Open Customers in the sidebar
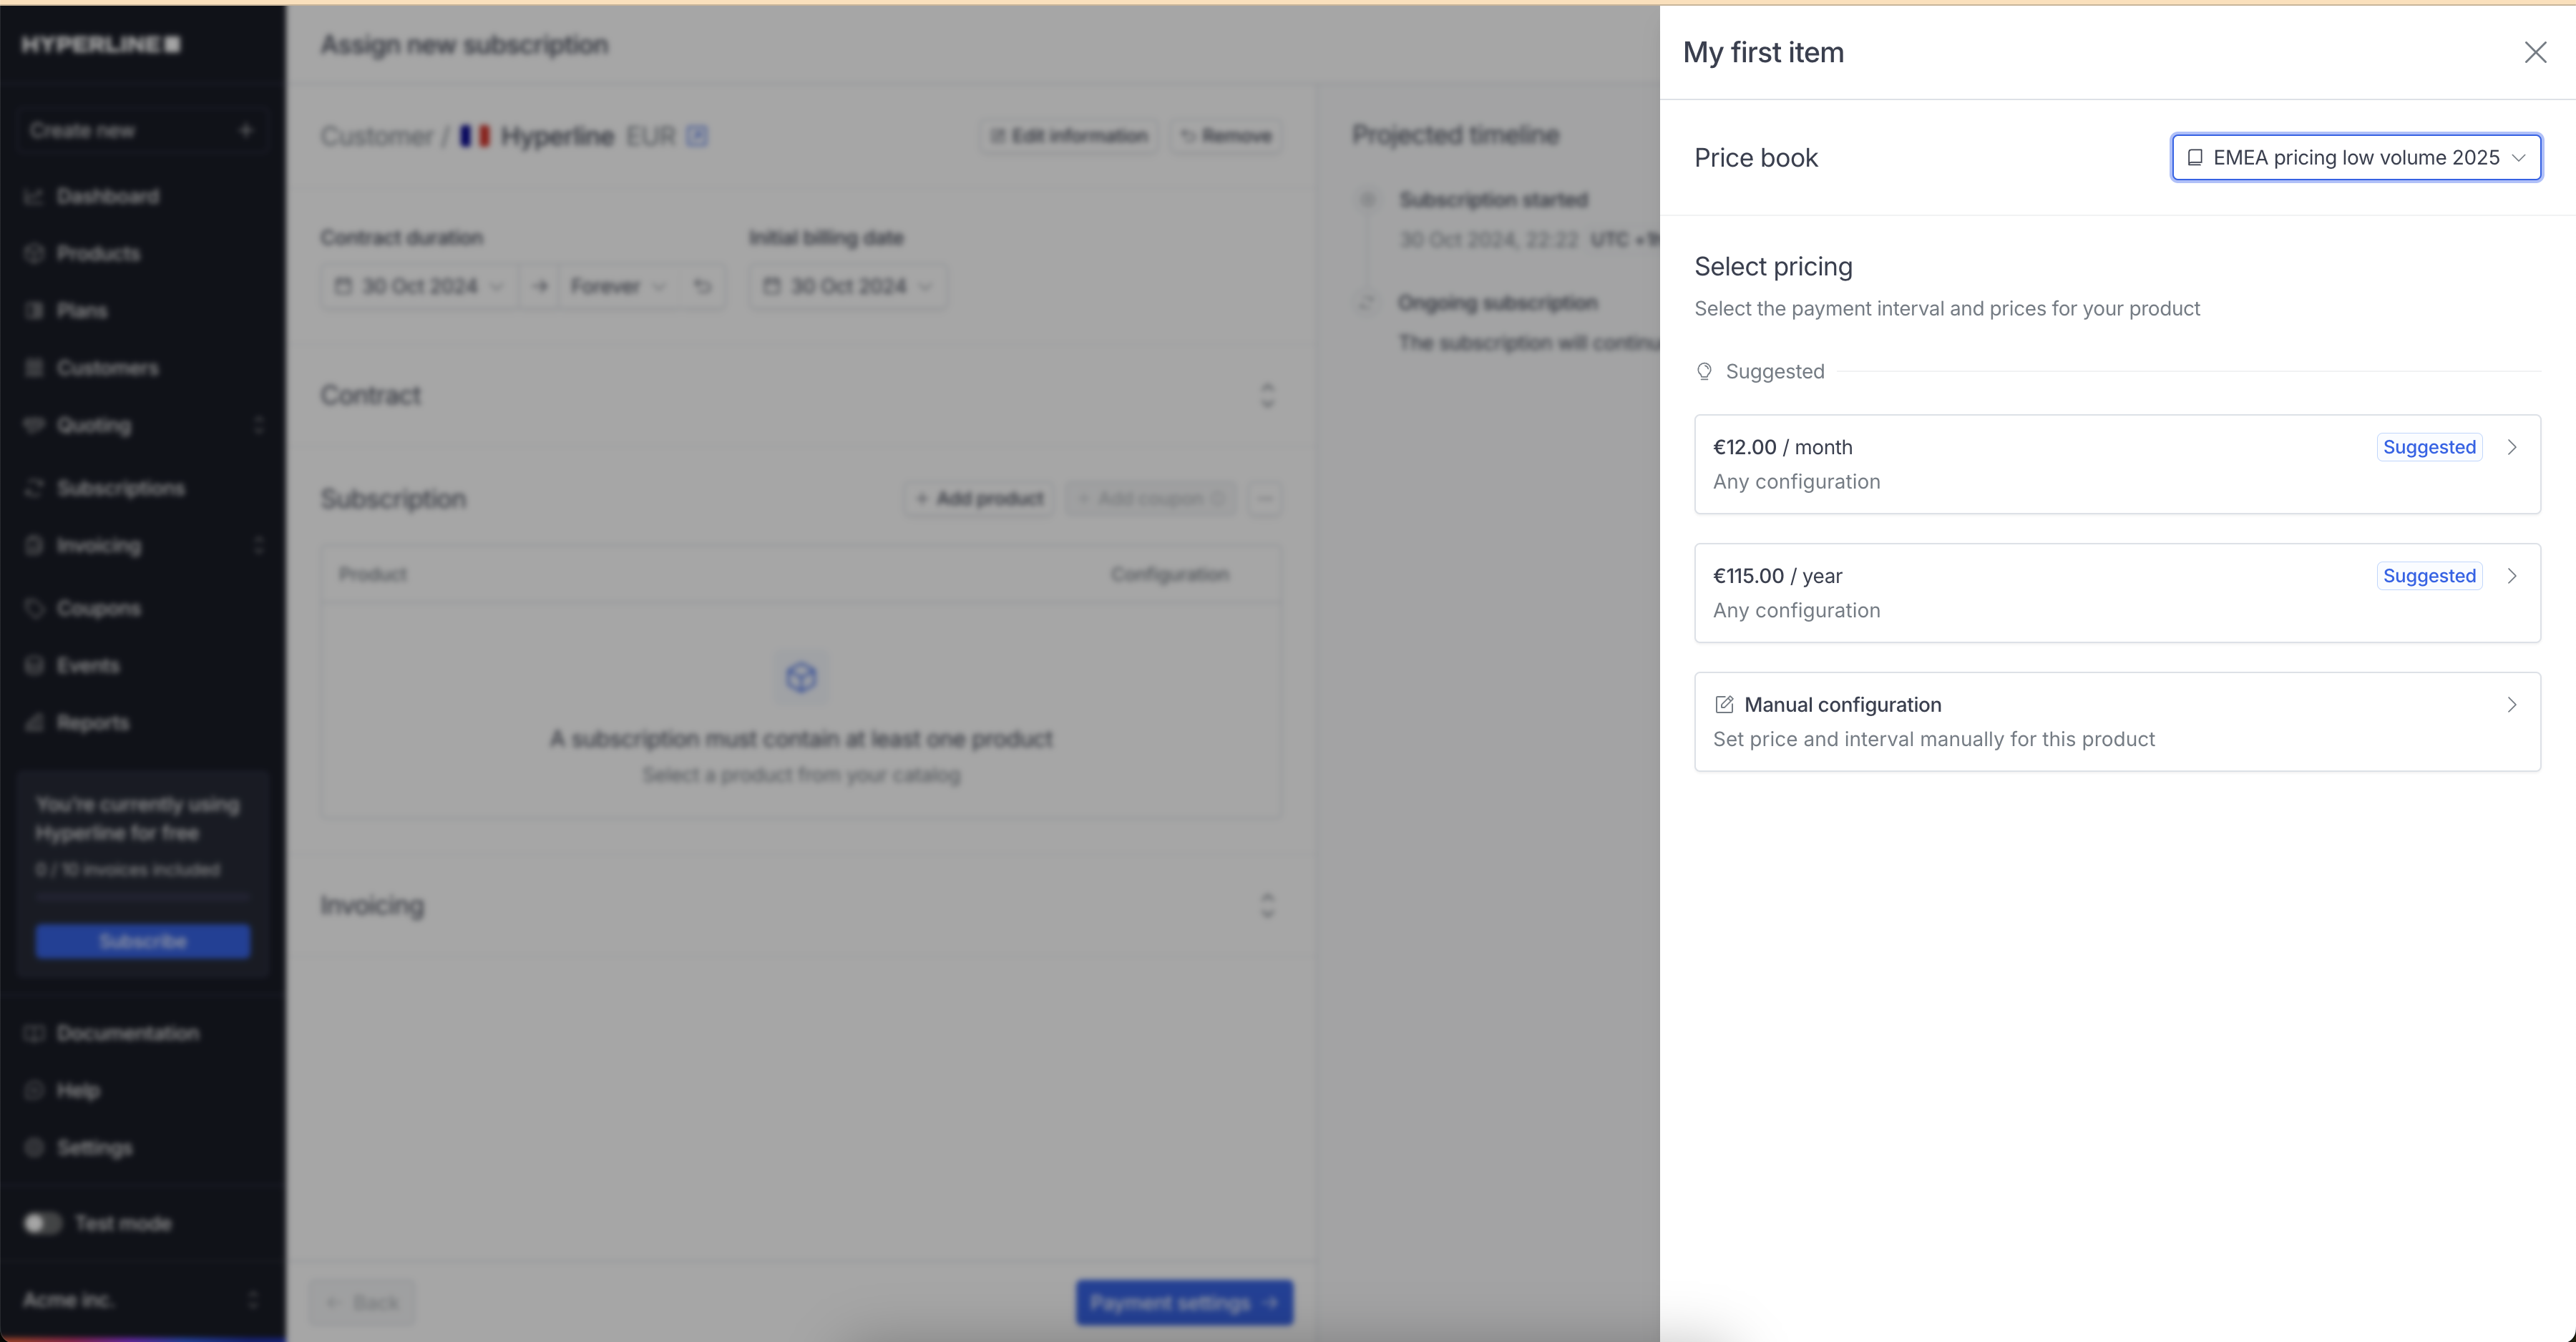This screenshot has height=1342, width=2576. [x=107, y=368]
